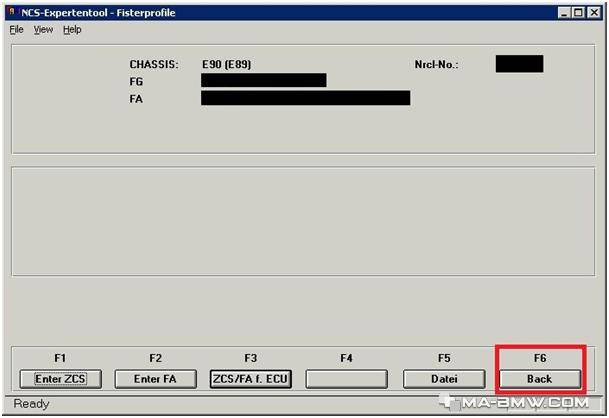Viewport: 609px width, 418px height.
Task: Click the F1 key label
Action: pos(60,358)
